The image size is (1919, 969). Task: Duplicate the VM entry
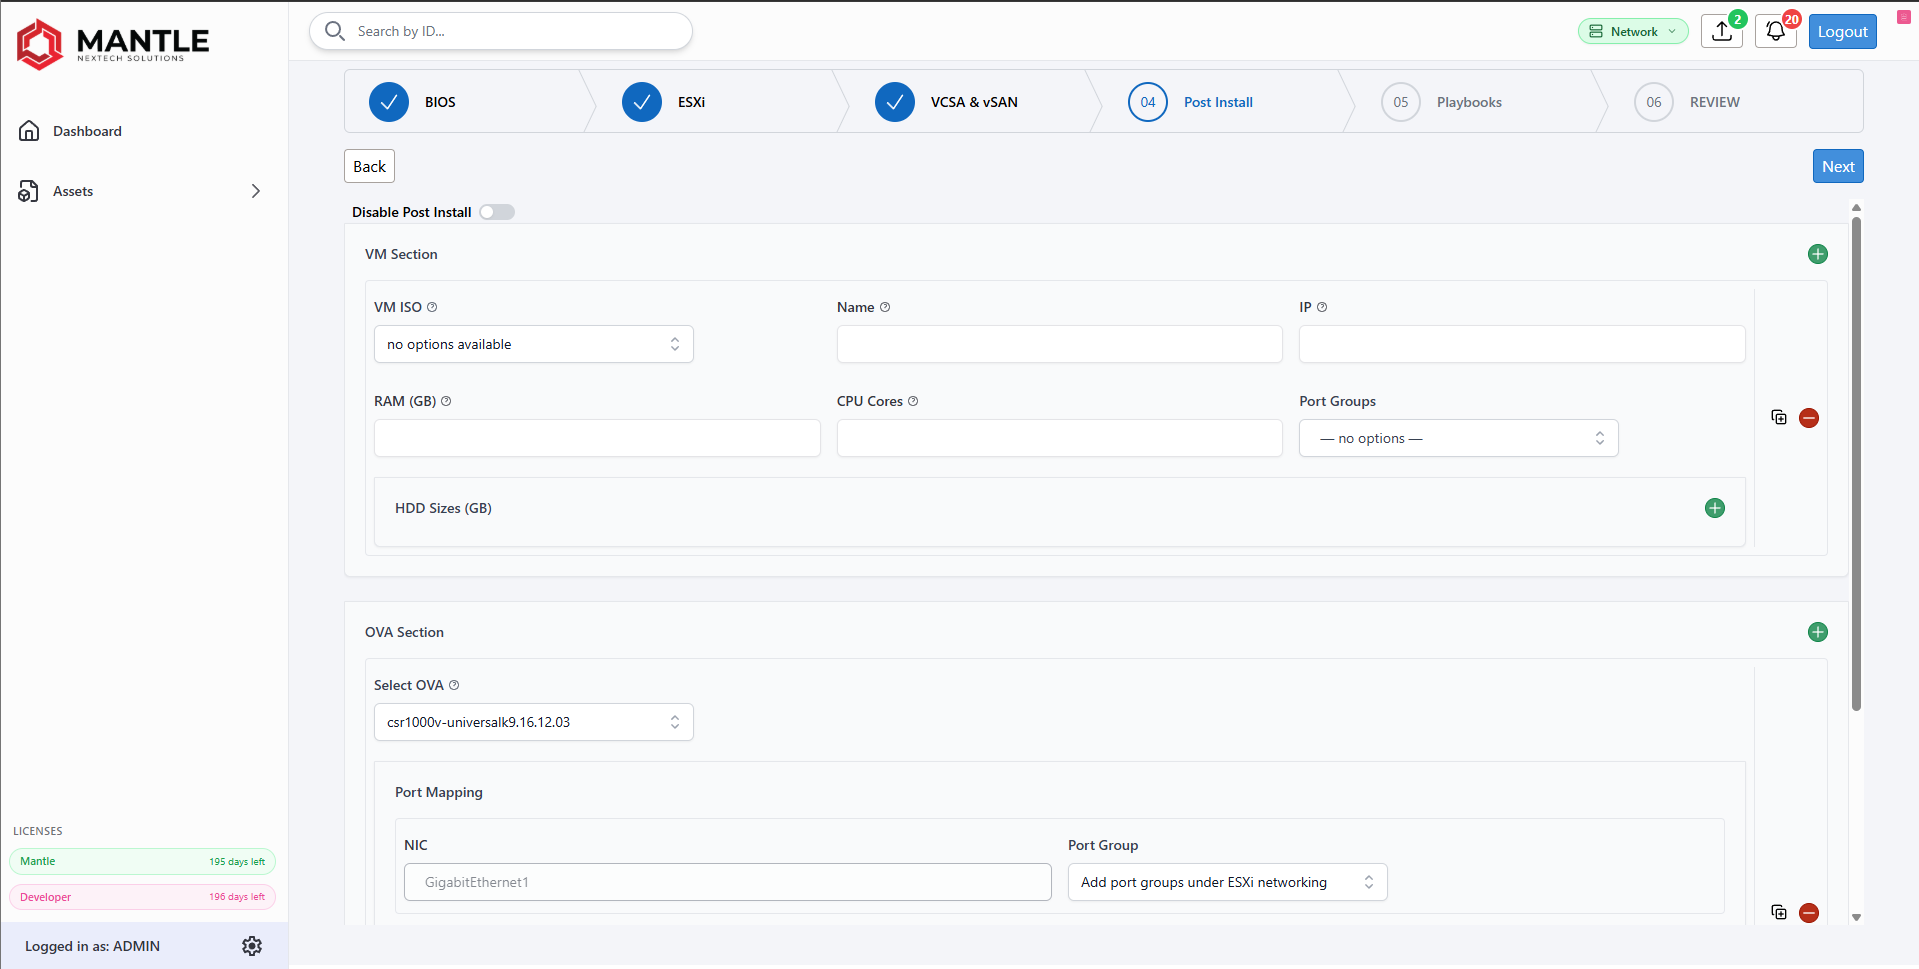(x=1779, y=417)
